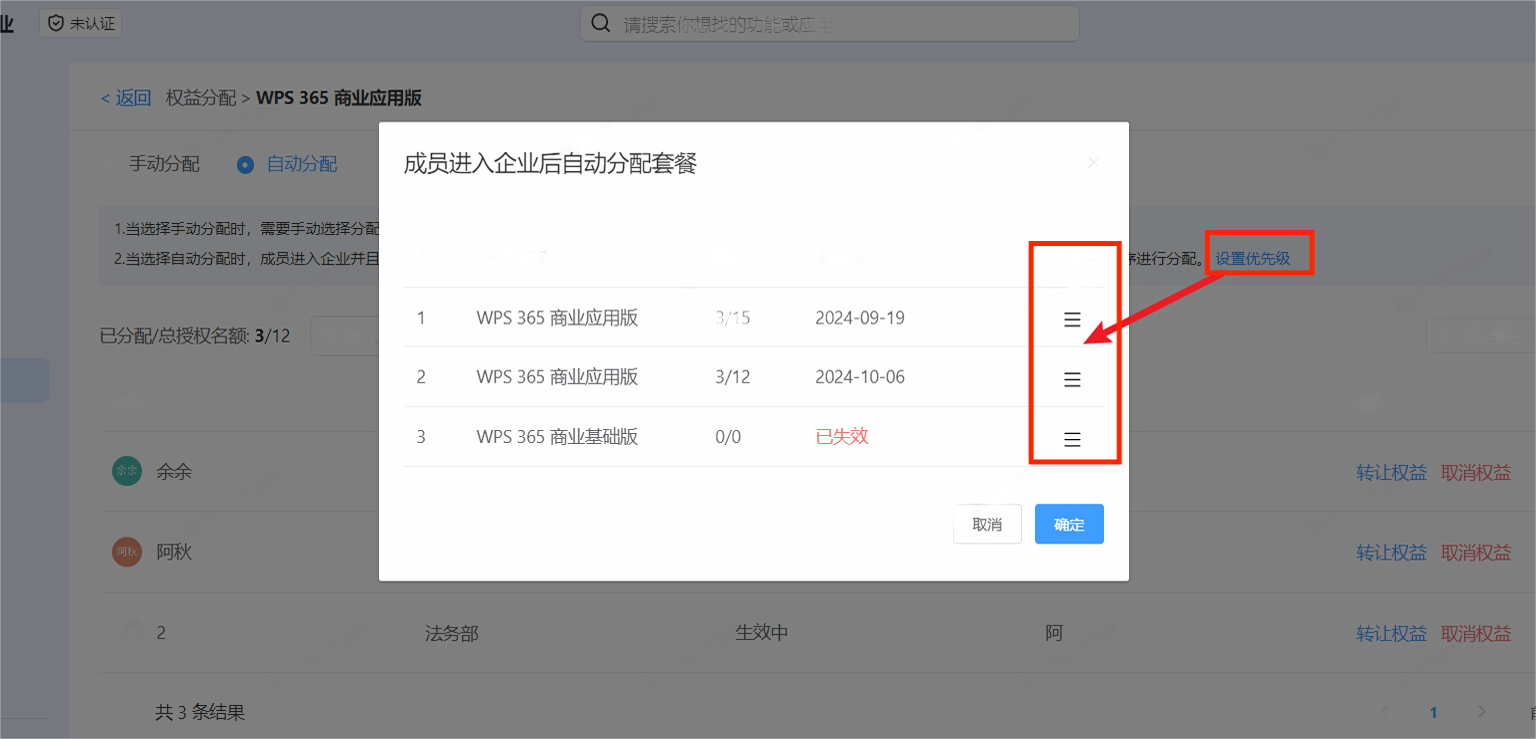This screenshot has height=739, width=1536.
Task: Click the search magnifier icon
Action: (x=601, y=24)
